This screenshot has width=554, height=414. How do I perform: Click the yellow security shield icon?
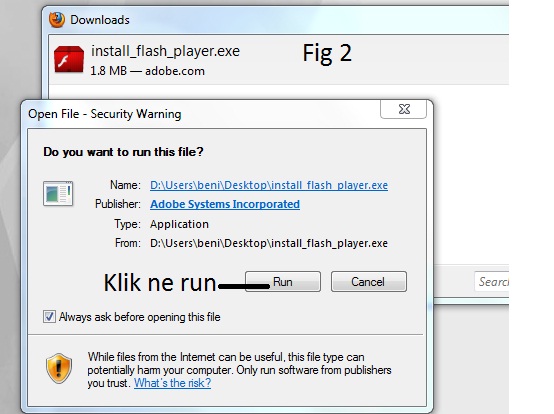[59, 368]
